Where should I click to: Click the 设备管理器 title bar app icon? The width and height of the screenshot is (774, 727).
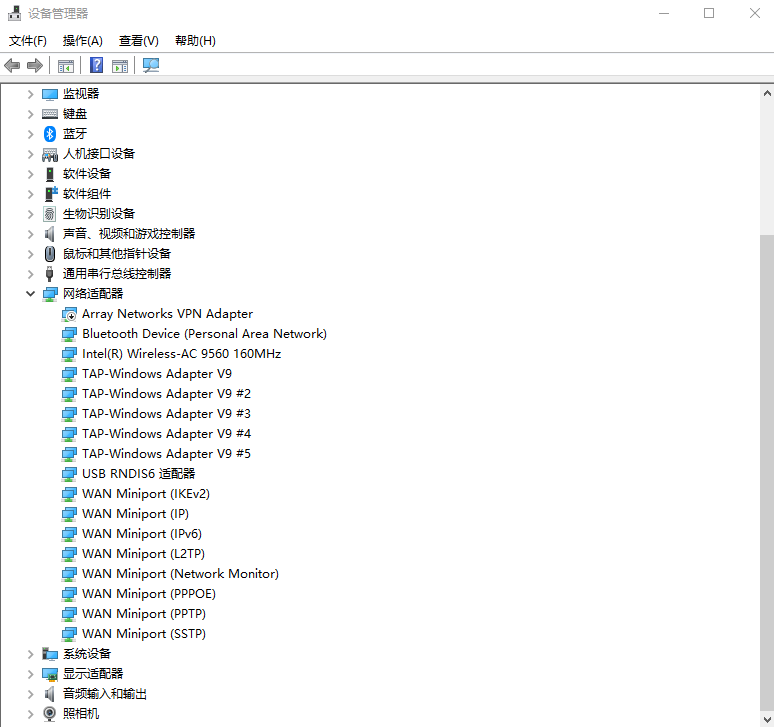point(14,13)
